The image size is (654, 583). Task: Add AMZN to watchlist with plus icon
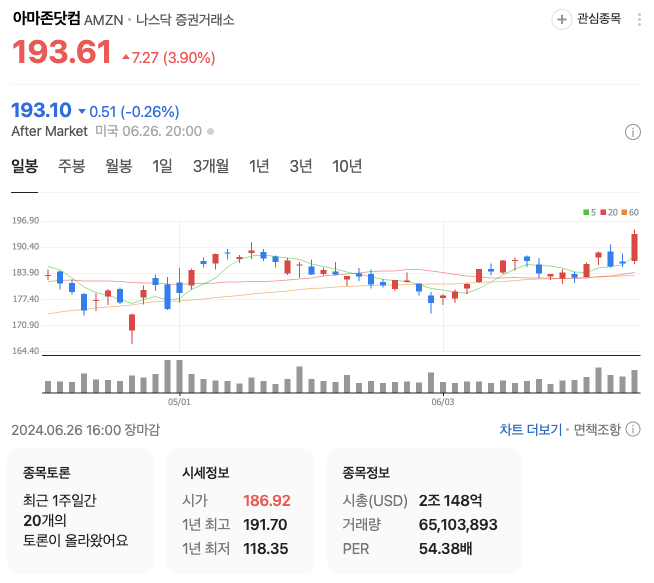click(x=561, y=20)
